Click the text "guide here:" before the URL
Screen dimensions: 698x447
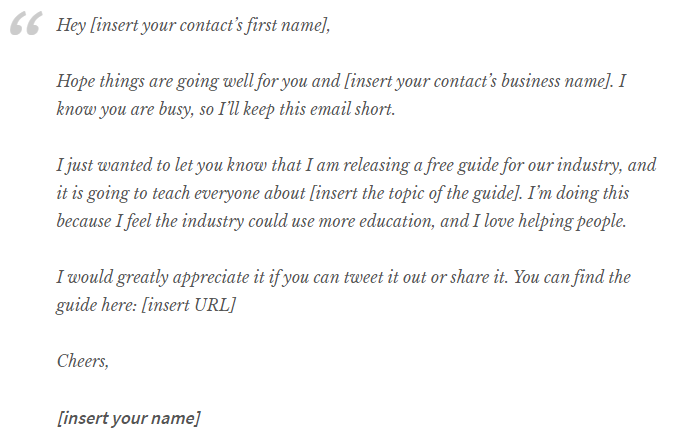96,305
